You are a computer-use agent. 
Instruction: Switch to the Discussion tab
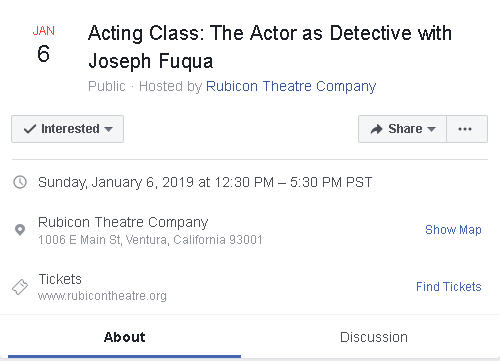(374, 337)
